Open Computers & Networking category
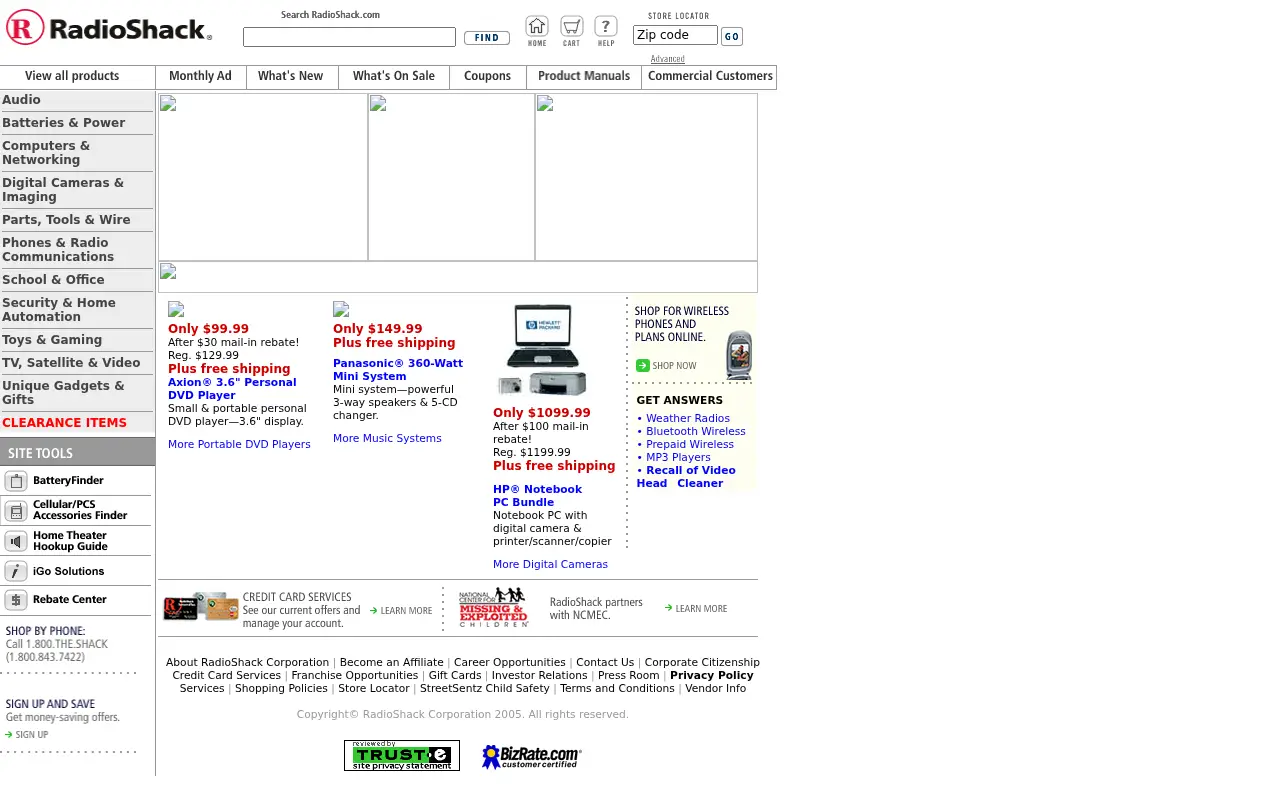This screenshot has height=800, width=1280. 46,153
